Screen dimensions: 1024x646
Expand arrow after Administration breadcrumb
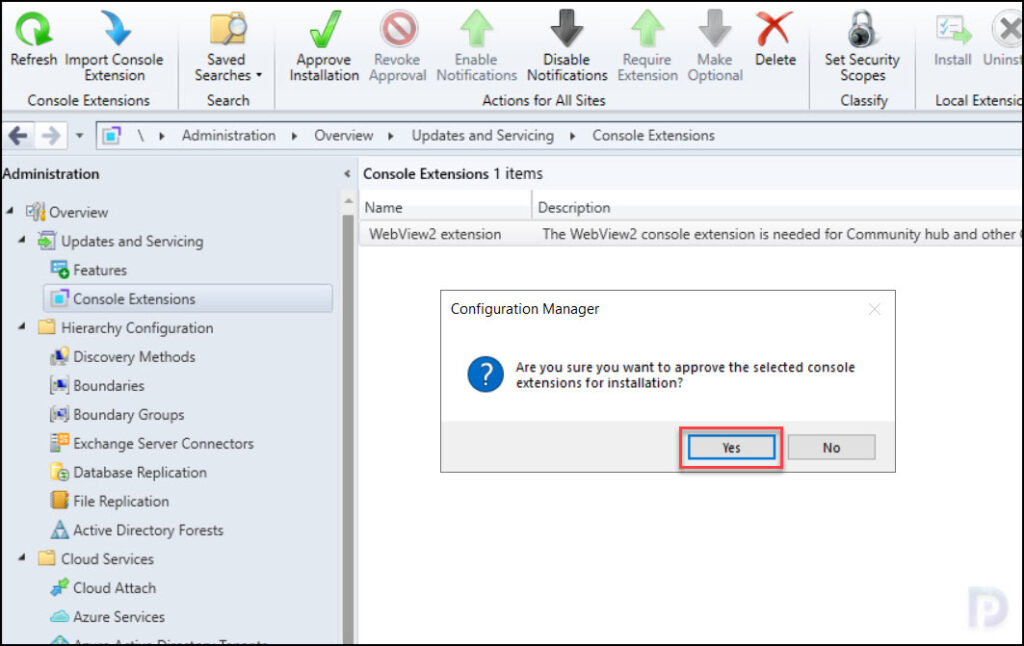click(x=295, y=136)
